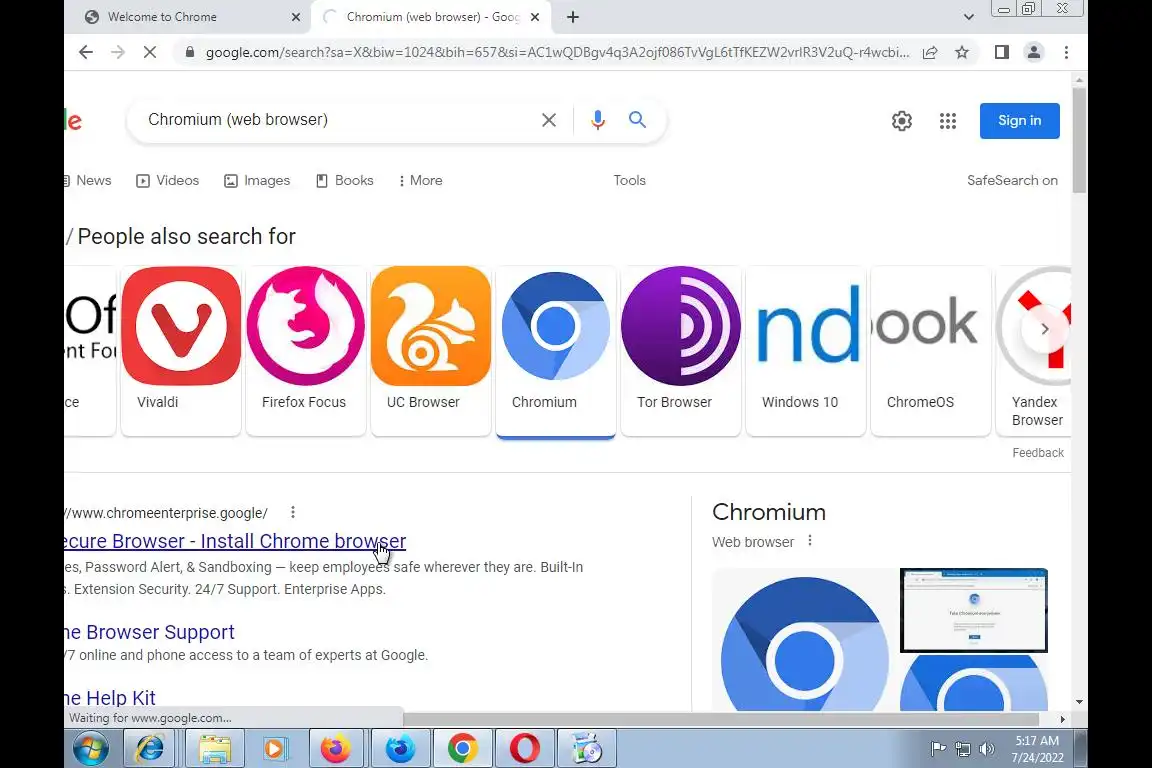Open large Chromium logo image

804,639
